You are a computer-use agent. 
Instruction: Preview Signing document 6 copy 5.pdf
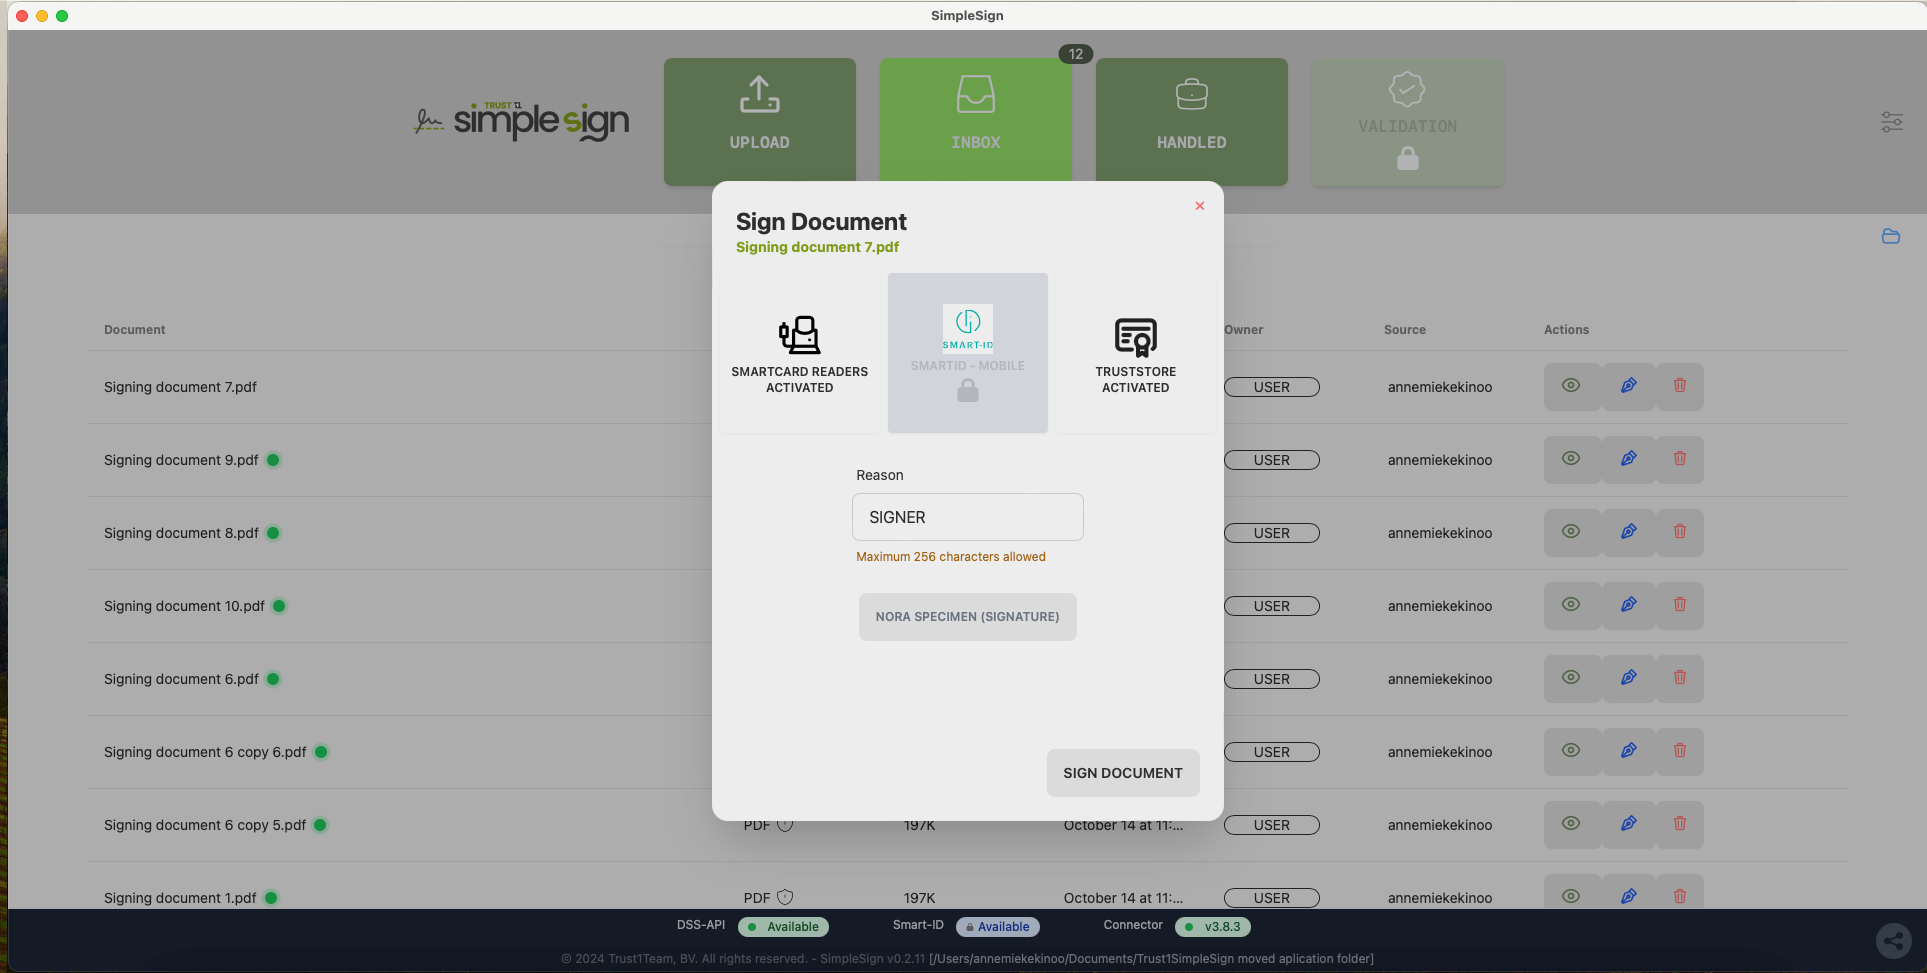(x=1571, y=824)
